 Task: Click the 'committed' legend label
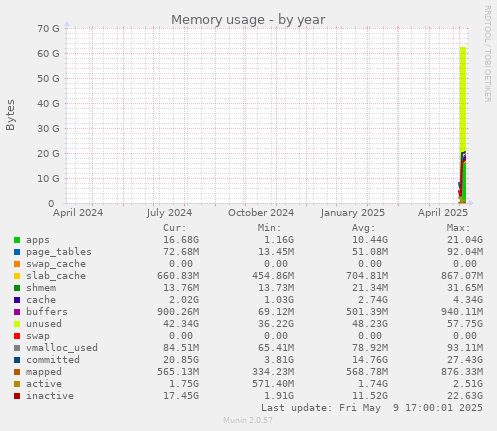53,360
